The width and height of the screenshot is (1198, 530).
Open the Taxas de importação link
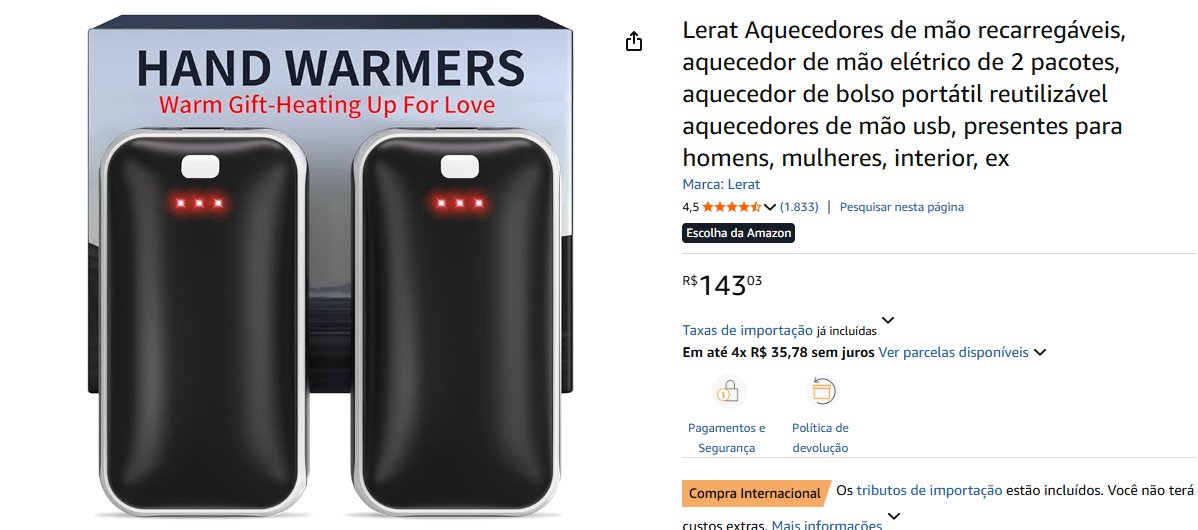click(x=747, y=331)
